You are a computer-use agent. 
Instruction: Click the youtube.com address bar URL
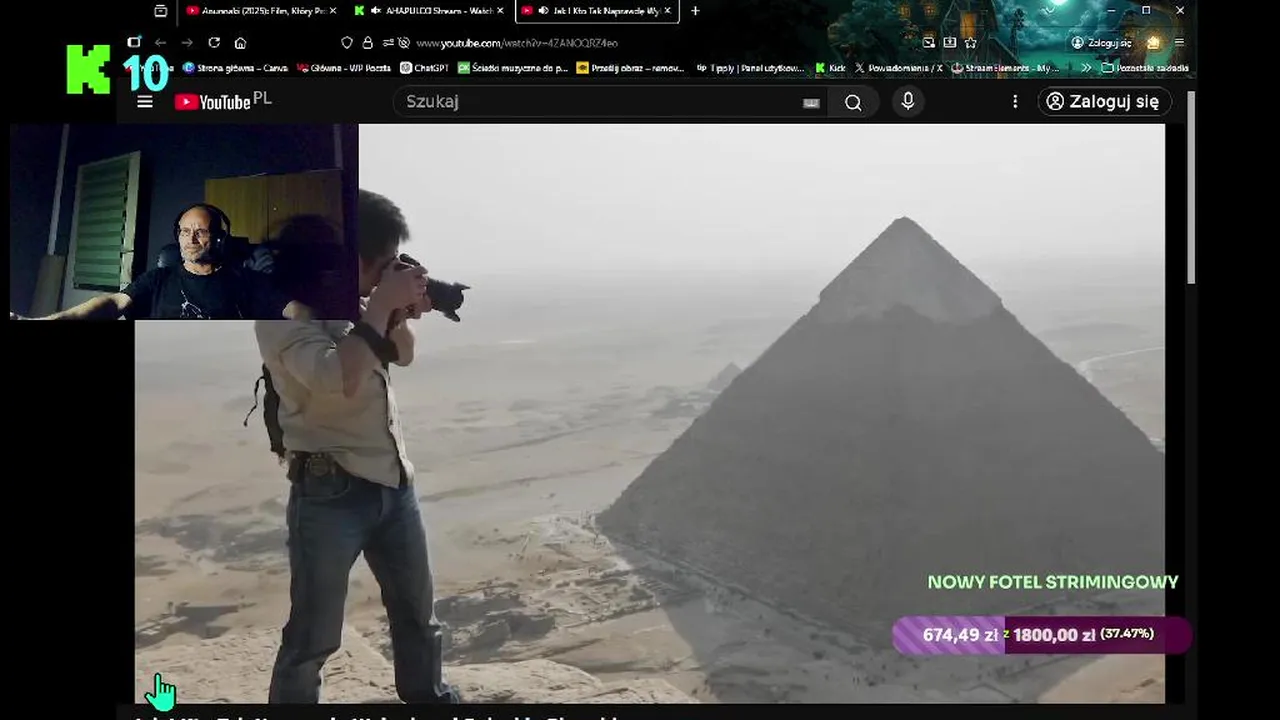[x=516, y=43]
